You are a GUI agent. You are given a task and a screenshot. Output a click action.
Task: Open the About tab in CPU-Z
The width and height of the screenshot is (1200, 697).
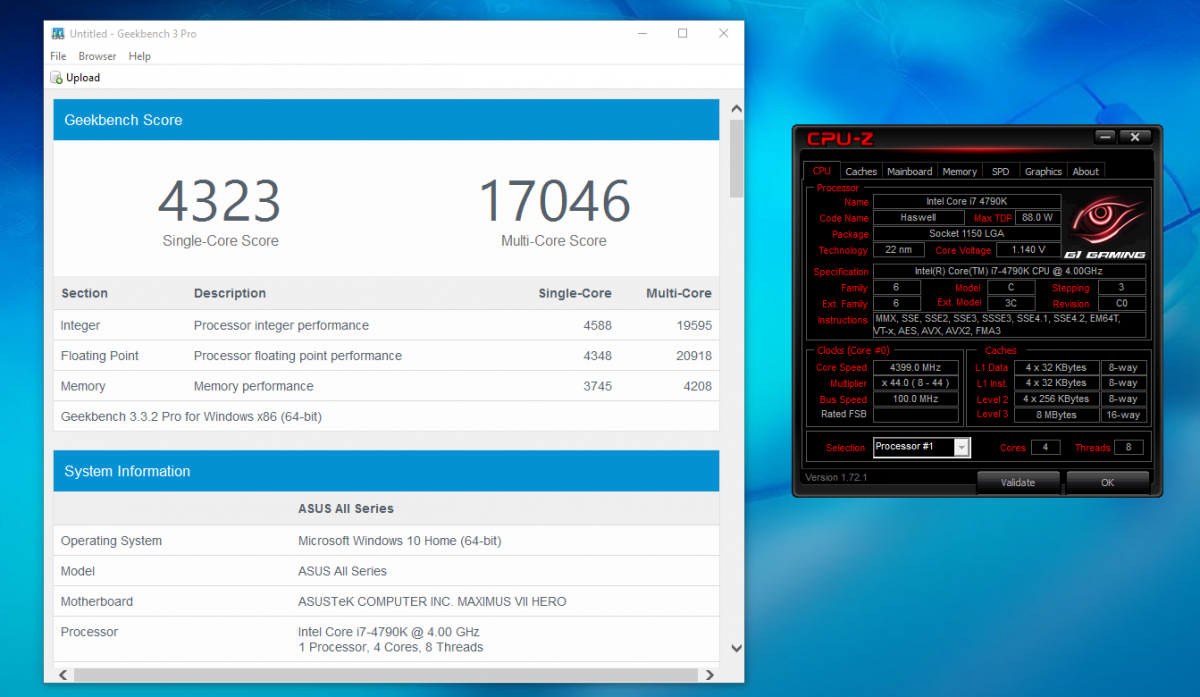coord(1086,171)
